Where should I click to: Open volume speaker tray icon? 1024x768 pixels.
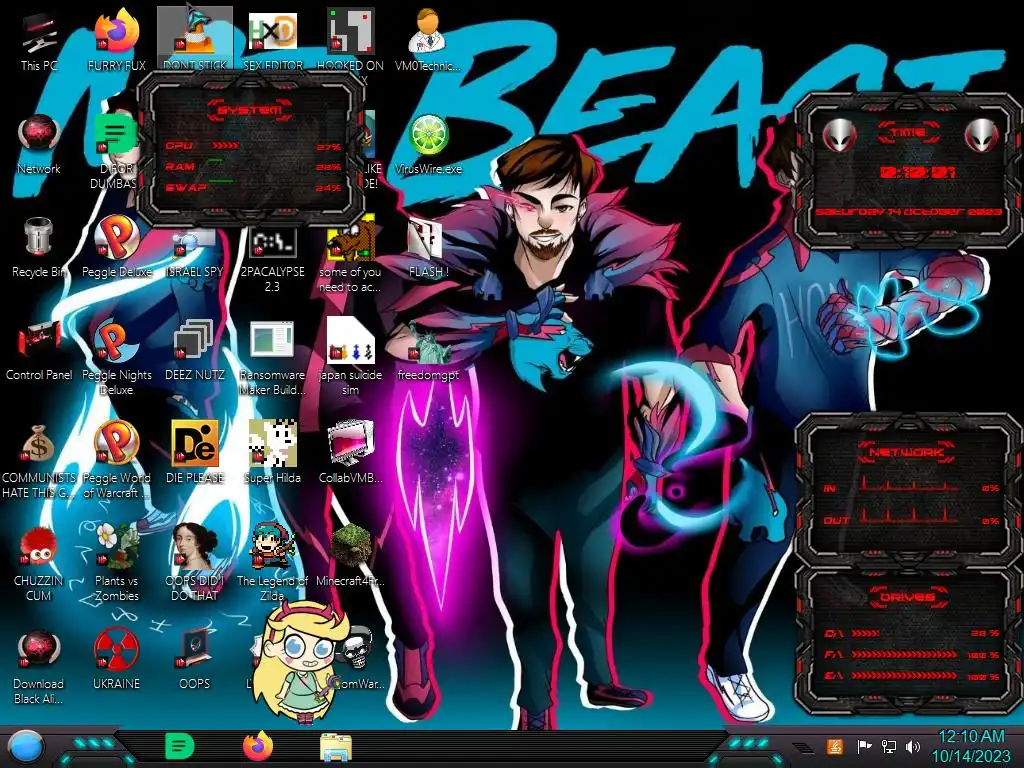tap(913, 746)
